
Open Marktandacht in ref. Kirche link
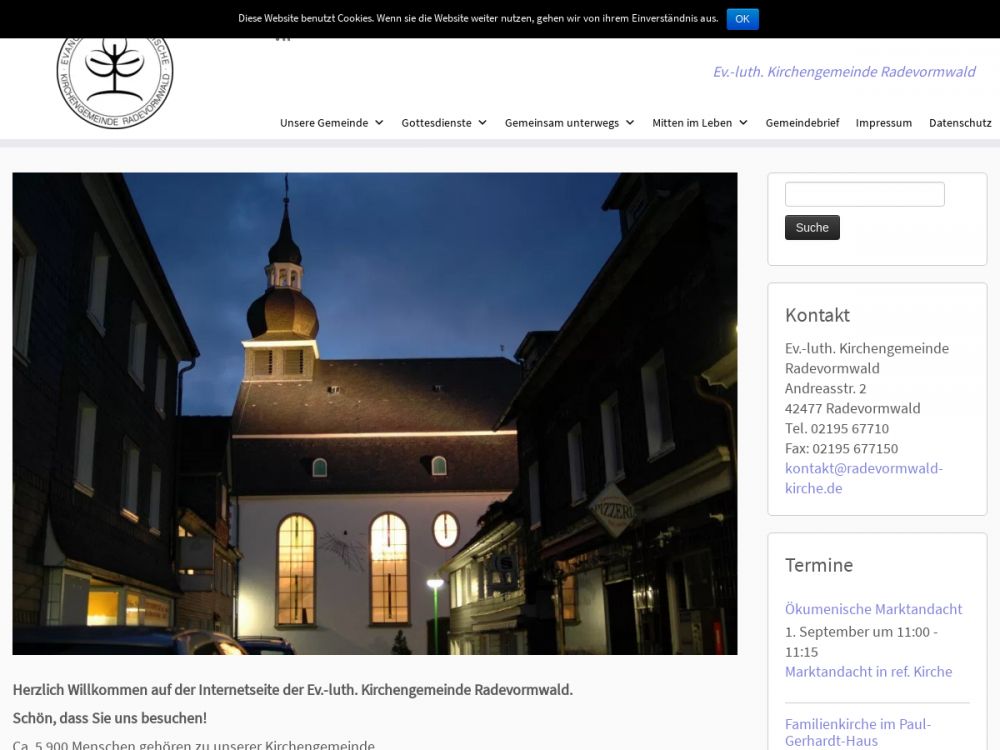tap(868, 672)
